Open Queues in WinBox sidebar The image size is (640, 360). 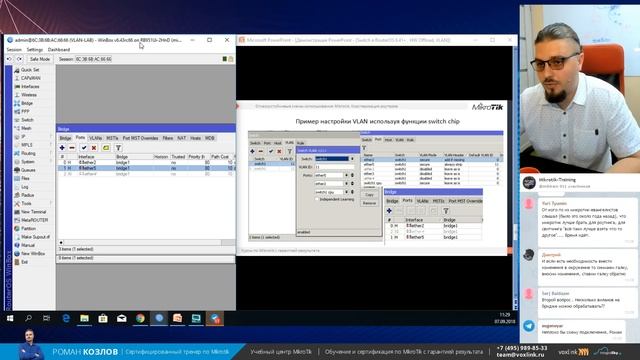28,170
